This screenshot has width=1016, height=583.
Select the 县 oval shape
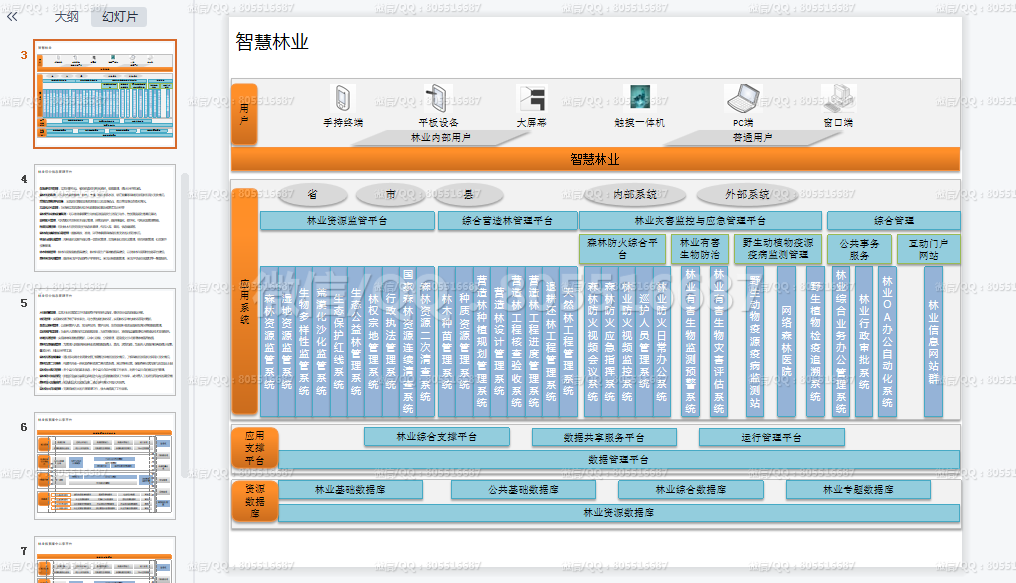pyautogui.click(x=468, y=194)
